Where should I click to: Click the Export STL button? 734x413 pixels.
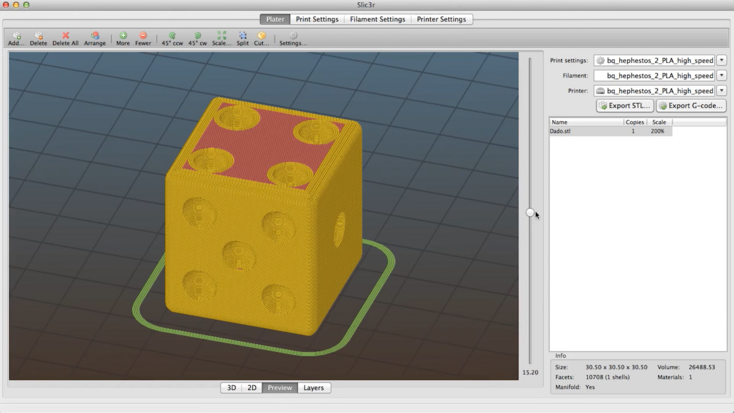(x=625, y=106)
